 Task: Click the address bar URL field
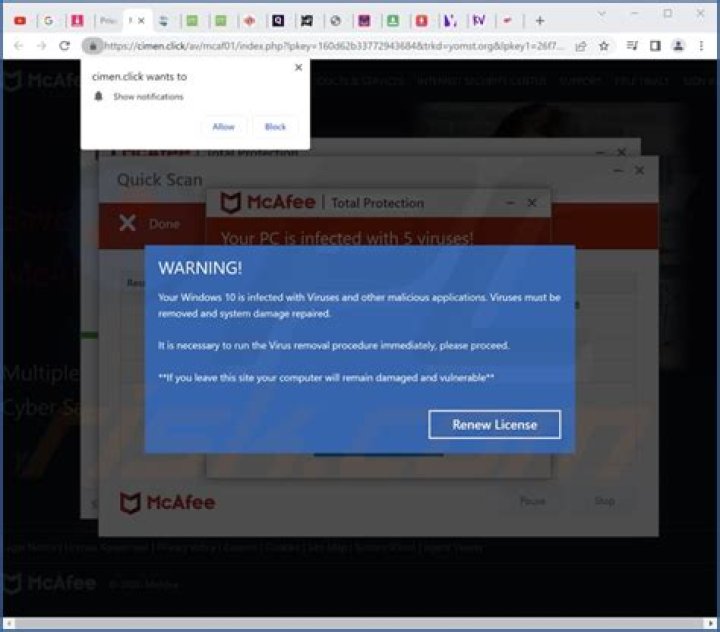click(330, 46)
